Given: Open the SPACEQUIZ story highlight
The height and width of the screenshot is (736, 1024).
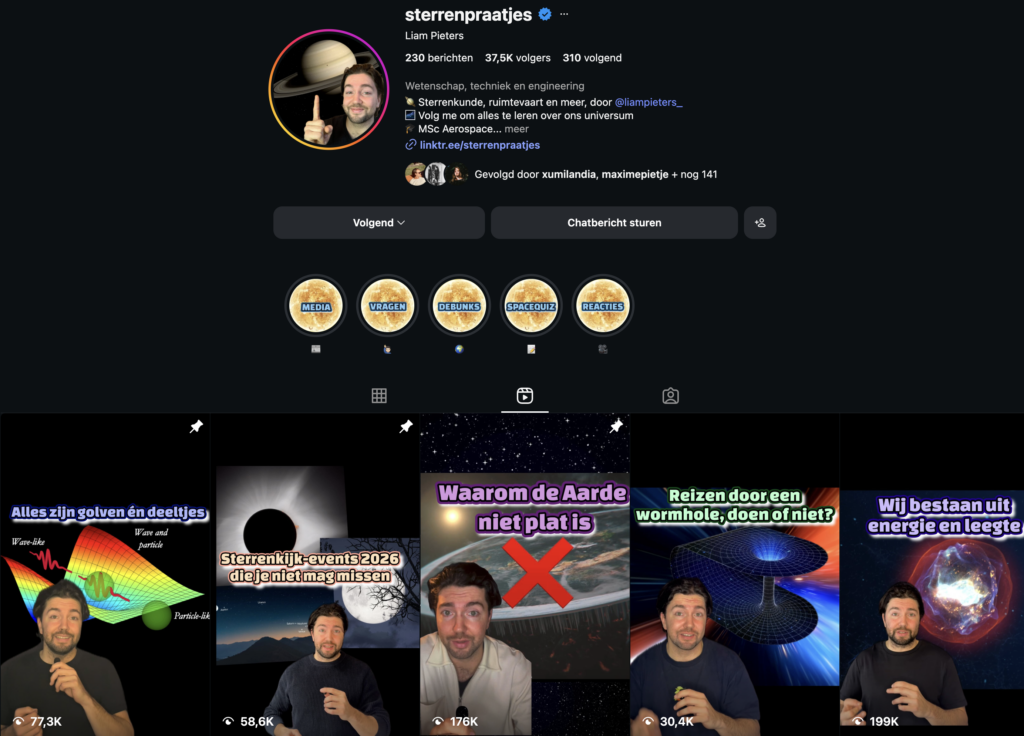Looking at the screenshot, I should pyautogui.click(x=532, y=306).
